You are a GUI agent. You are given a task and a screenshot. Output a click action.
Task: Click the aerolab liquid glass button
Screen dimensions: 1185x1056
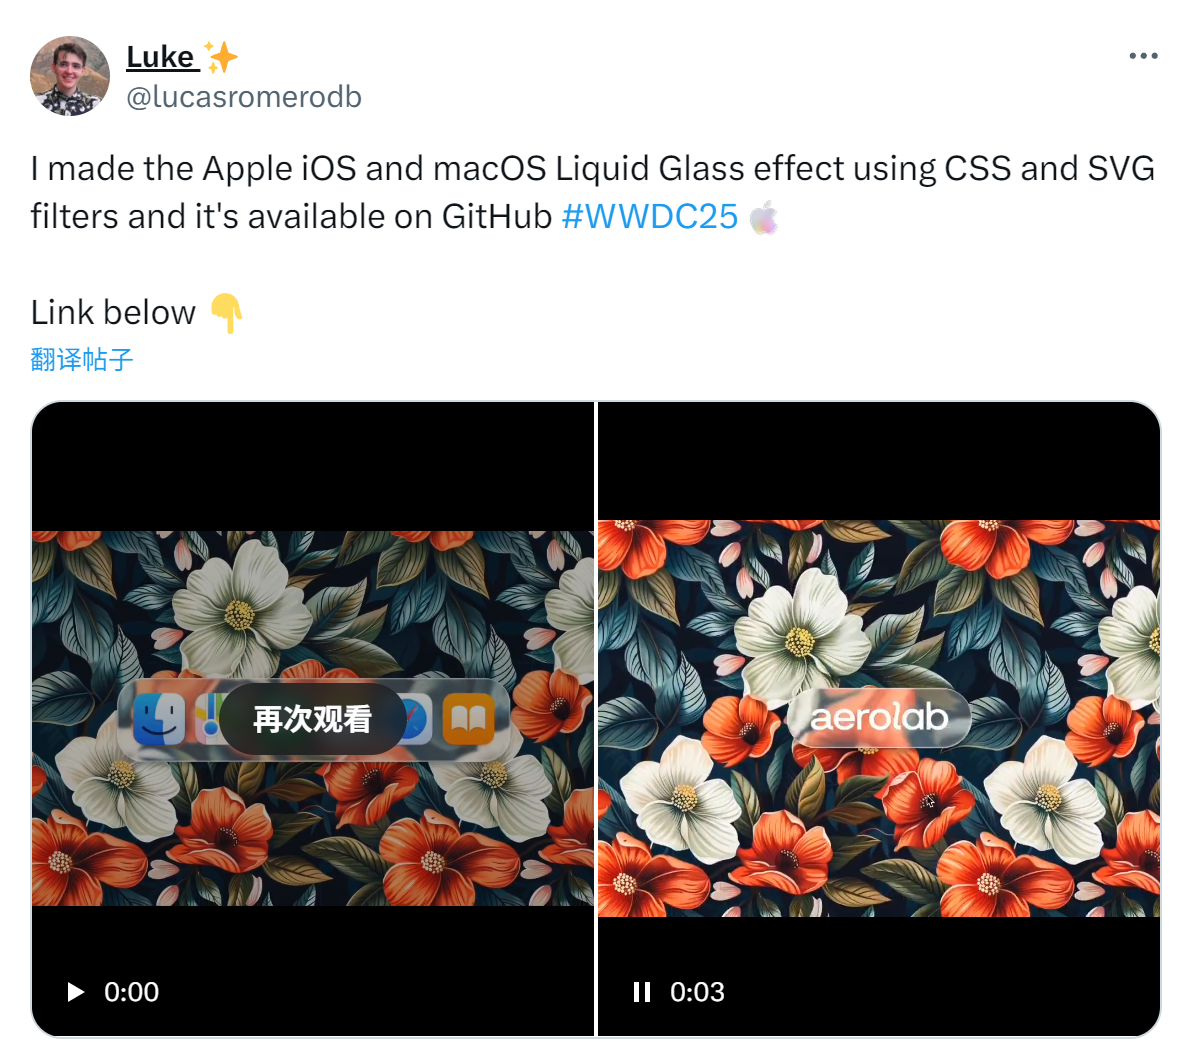(x=879, y=717)
